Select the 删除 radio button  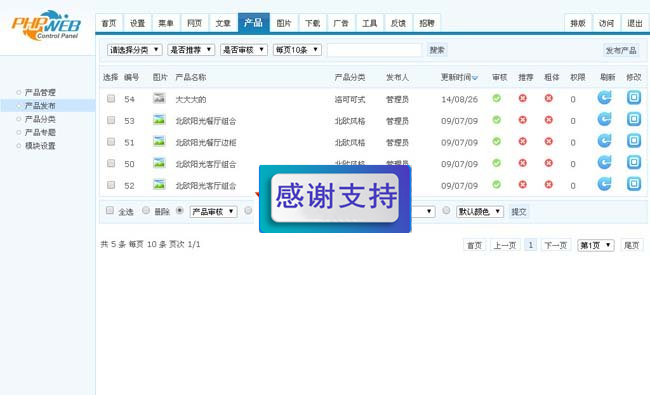pos(146,210)
